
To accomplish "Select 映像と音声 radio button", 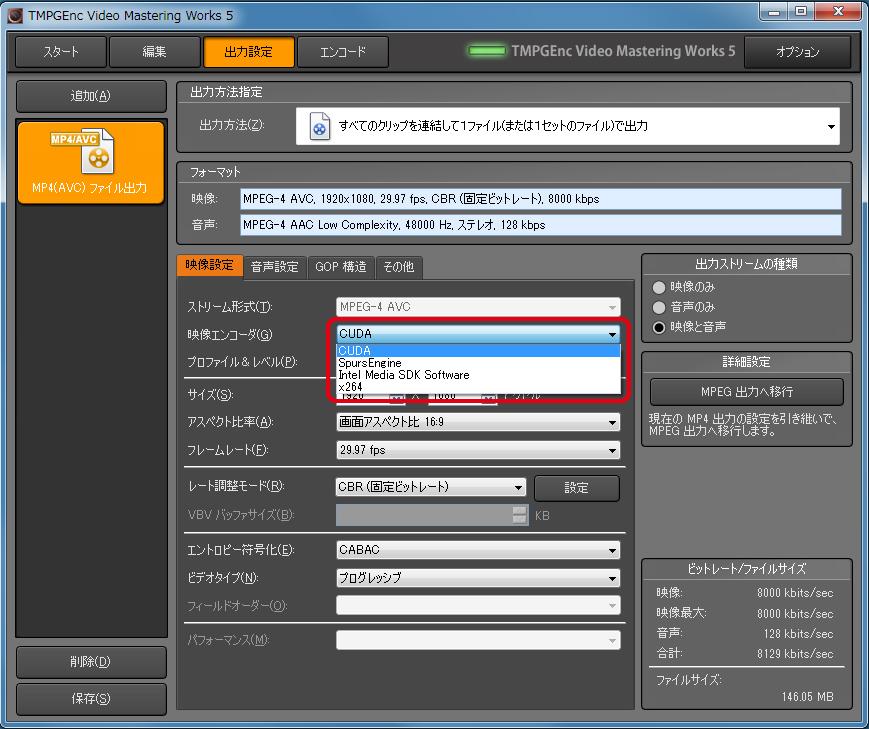I will tap(659, 327).
